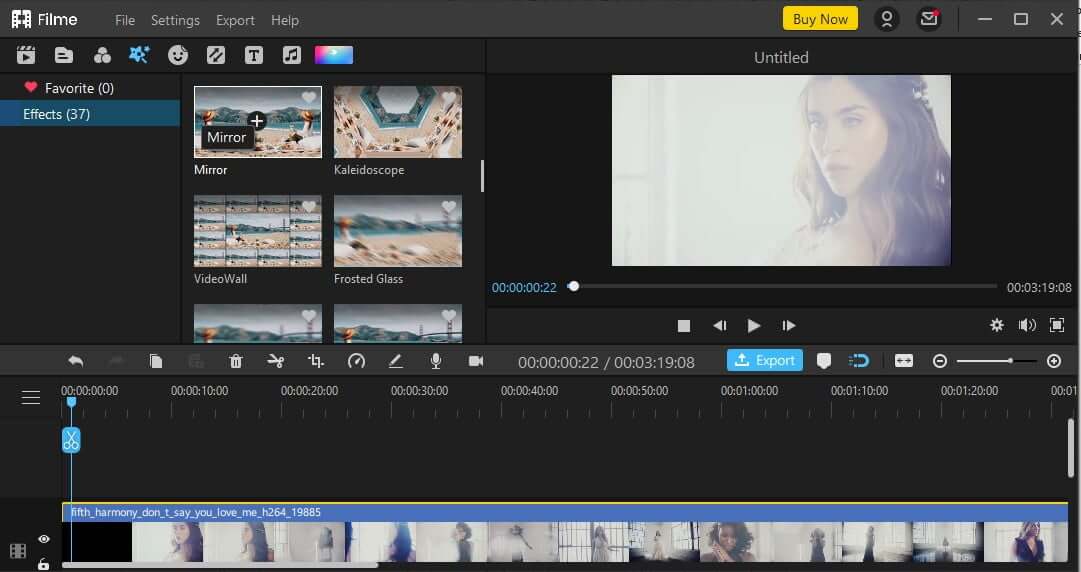Click the blue 00:00:00:22 preview timecode
This screenshot has height=572, width=1081.
click(x=524, y=287)
